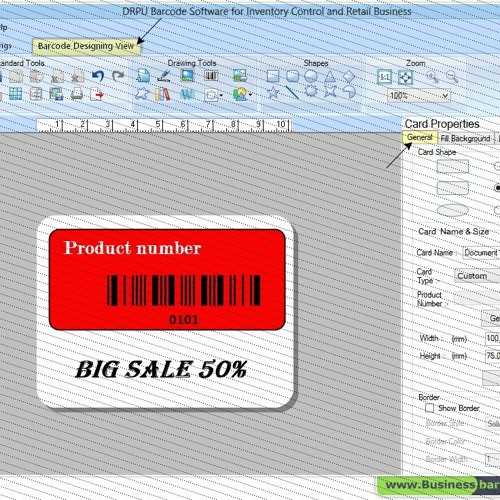Select the Image Library landscape icon
This screenshot has height=500, width=500.
pos(240,76)
